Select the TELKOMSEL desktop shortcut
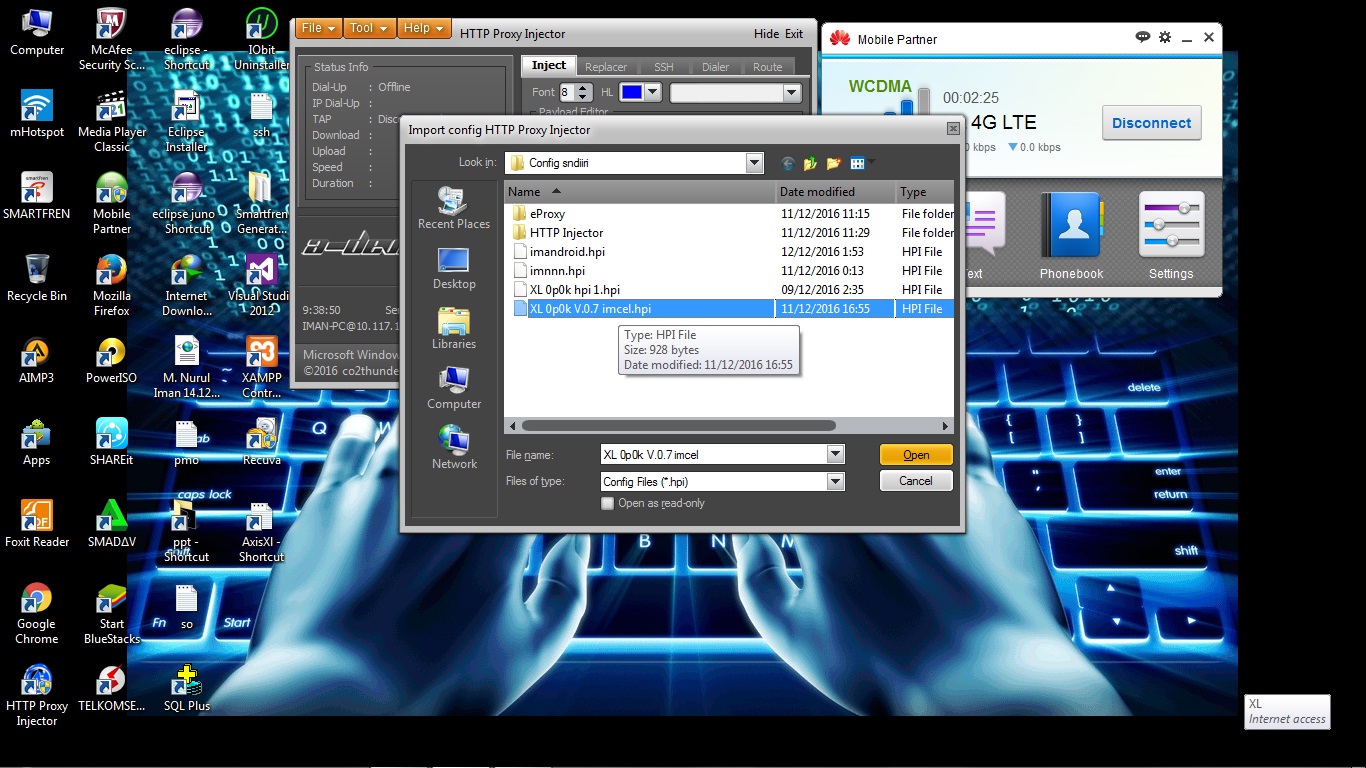This screenshot has width=1366, height=768. click(112, 689)
